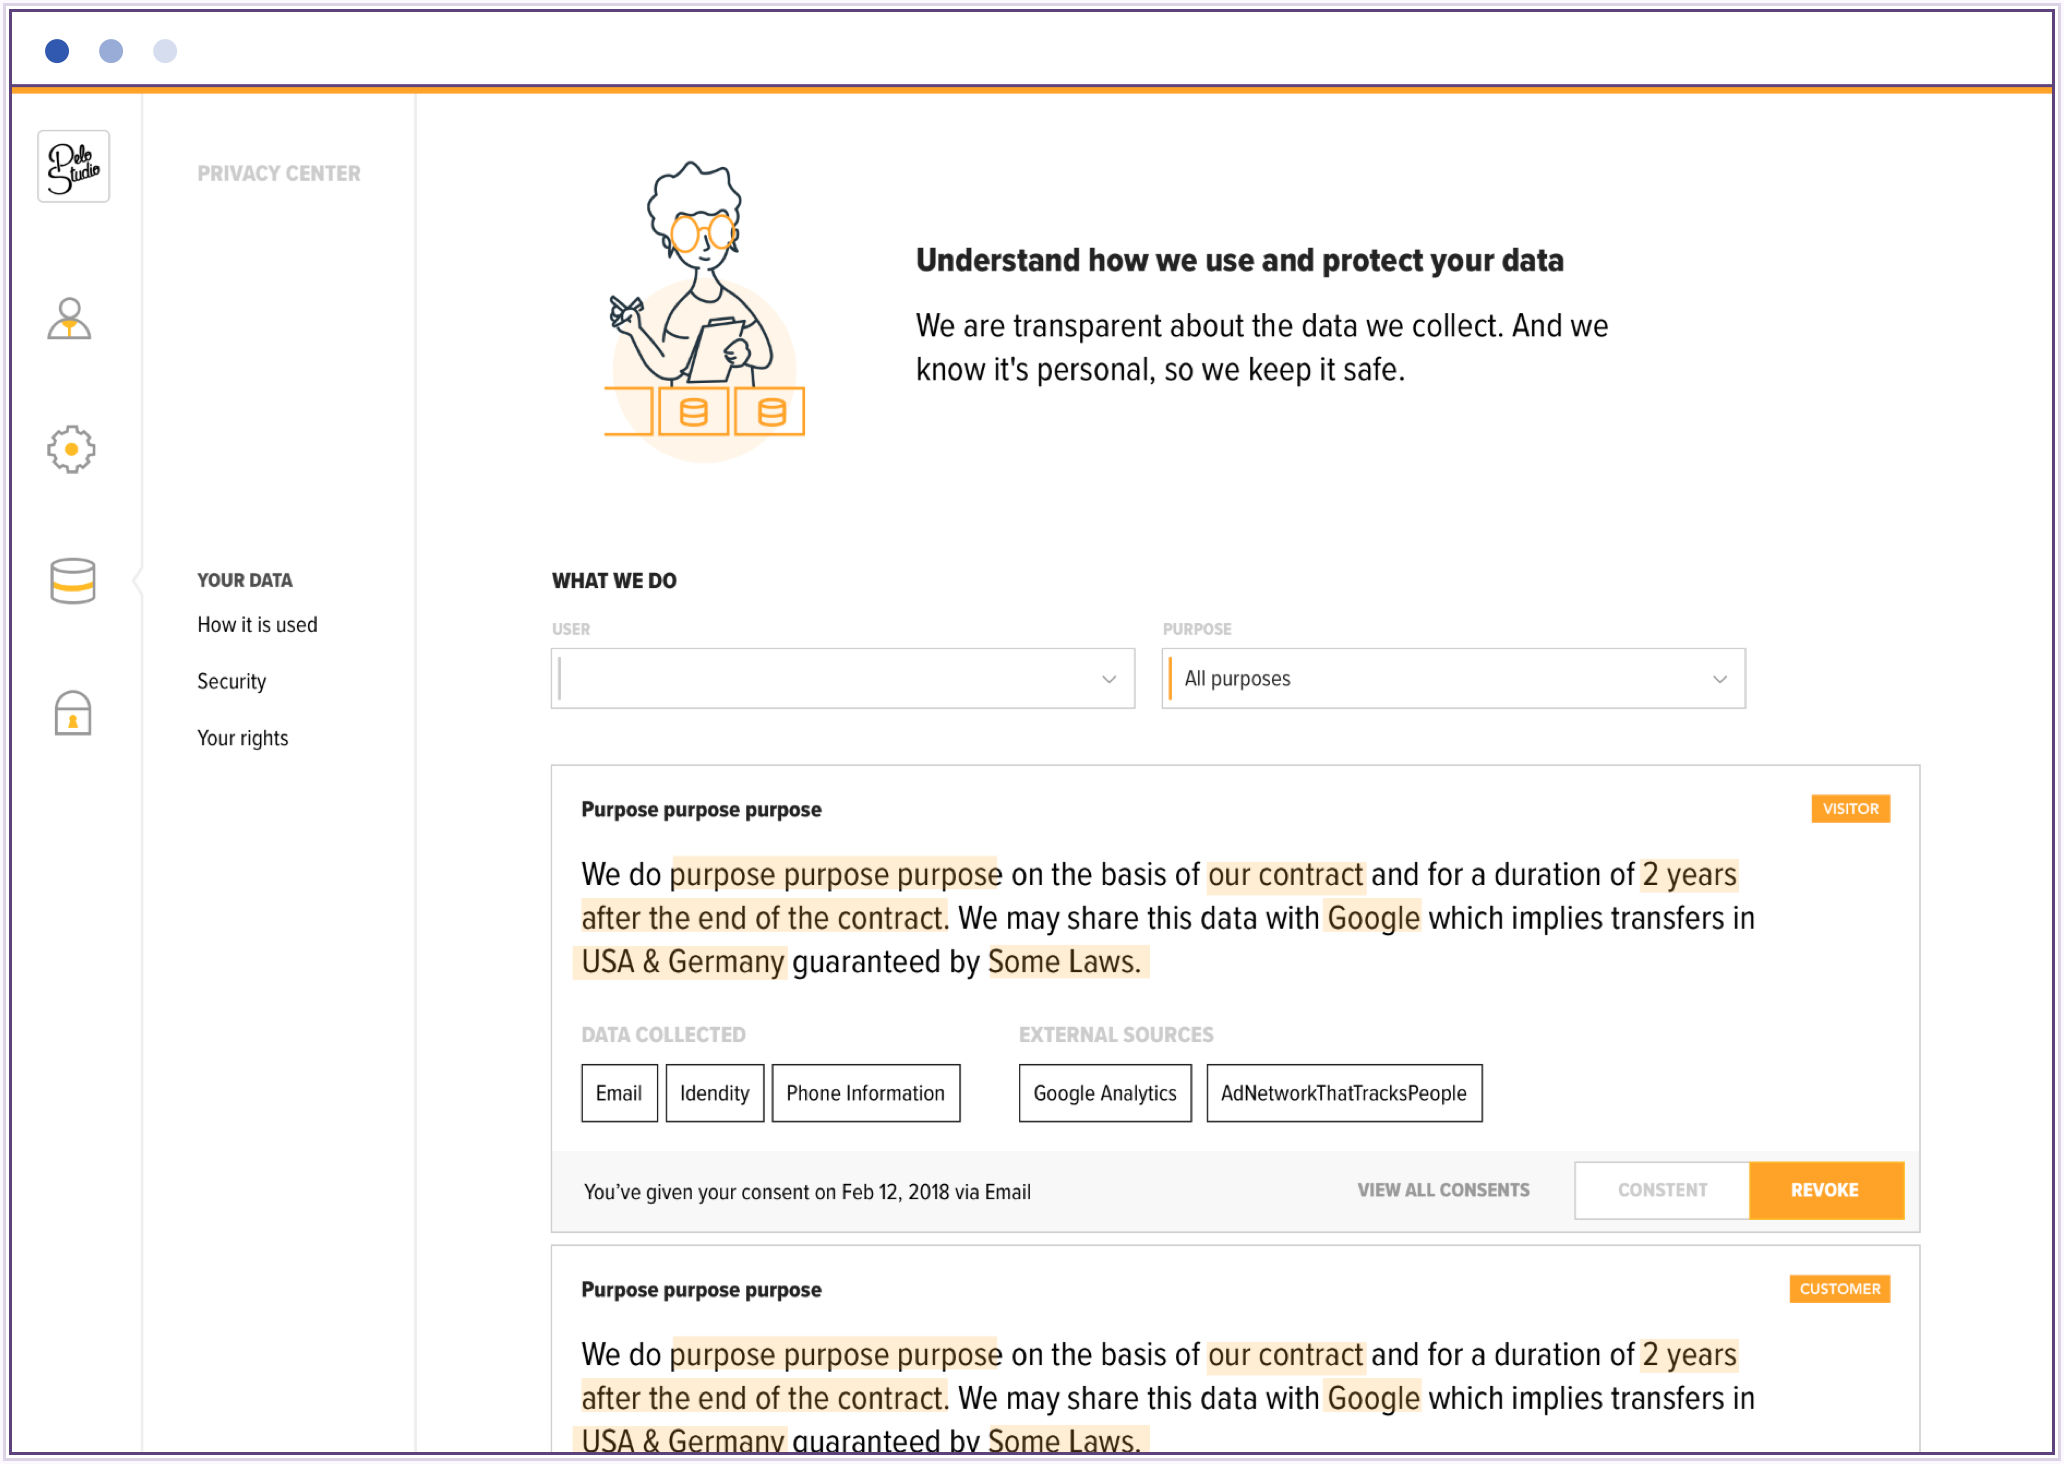Click the user profile icon in sidebar
Screen dimensions: 2064x1464
[73, 312]
